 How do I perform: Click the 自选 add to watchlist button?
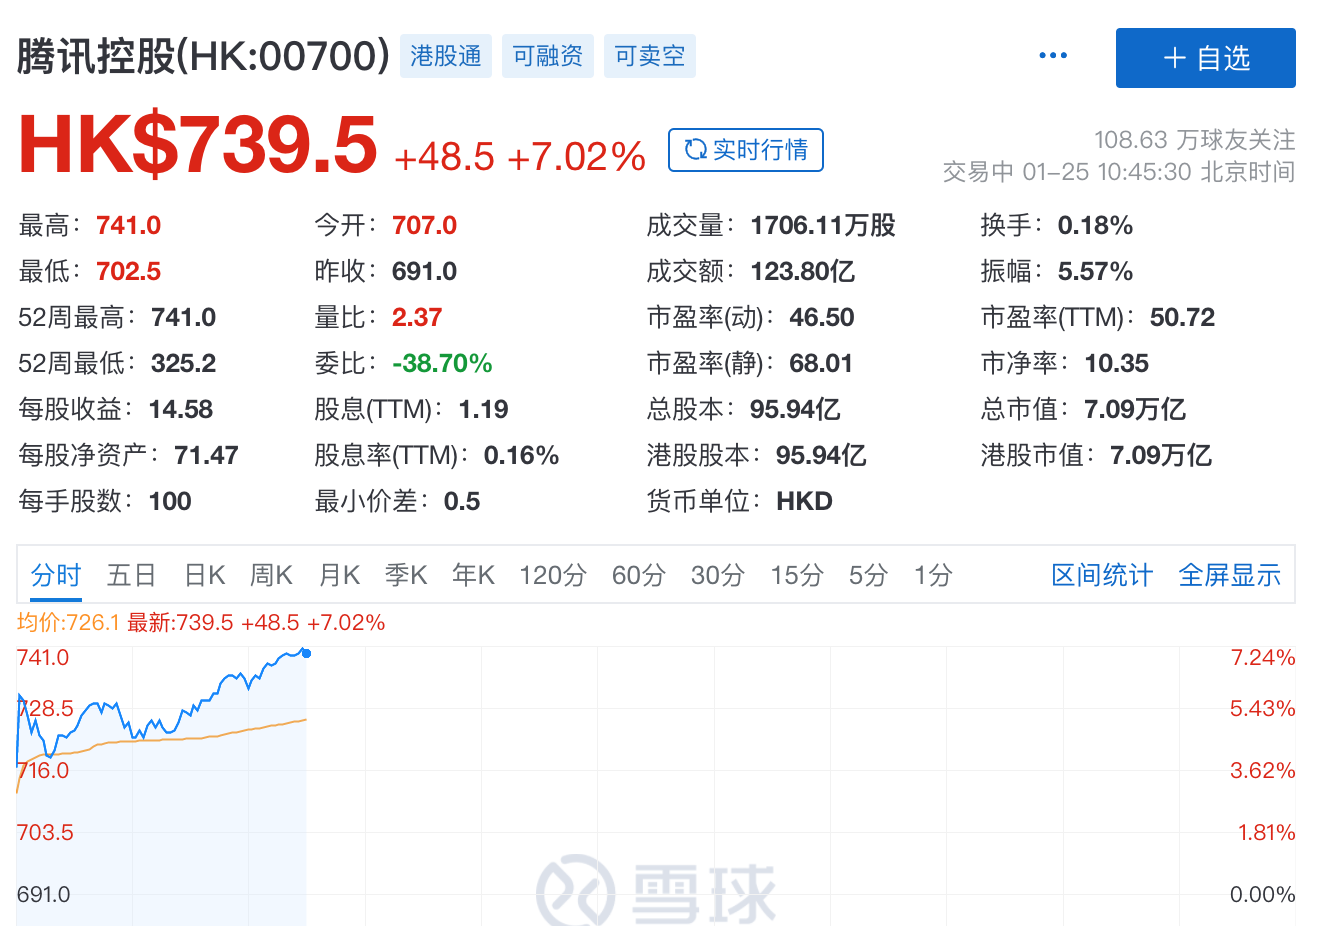[x=1205, y=58]
